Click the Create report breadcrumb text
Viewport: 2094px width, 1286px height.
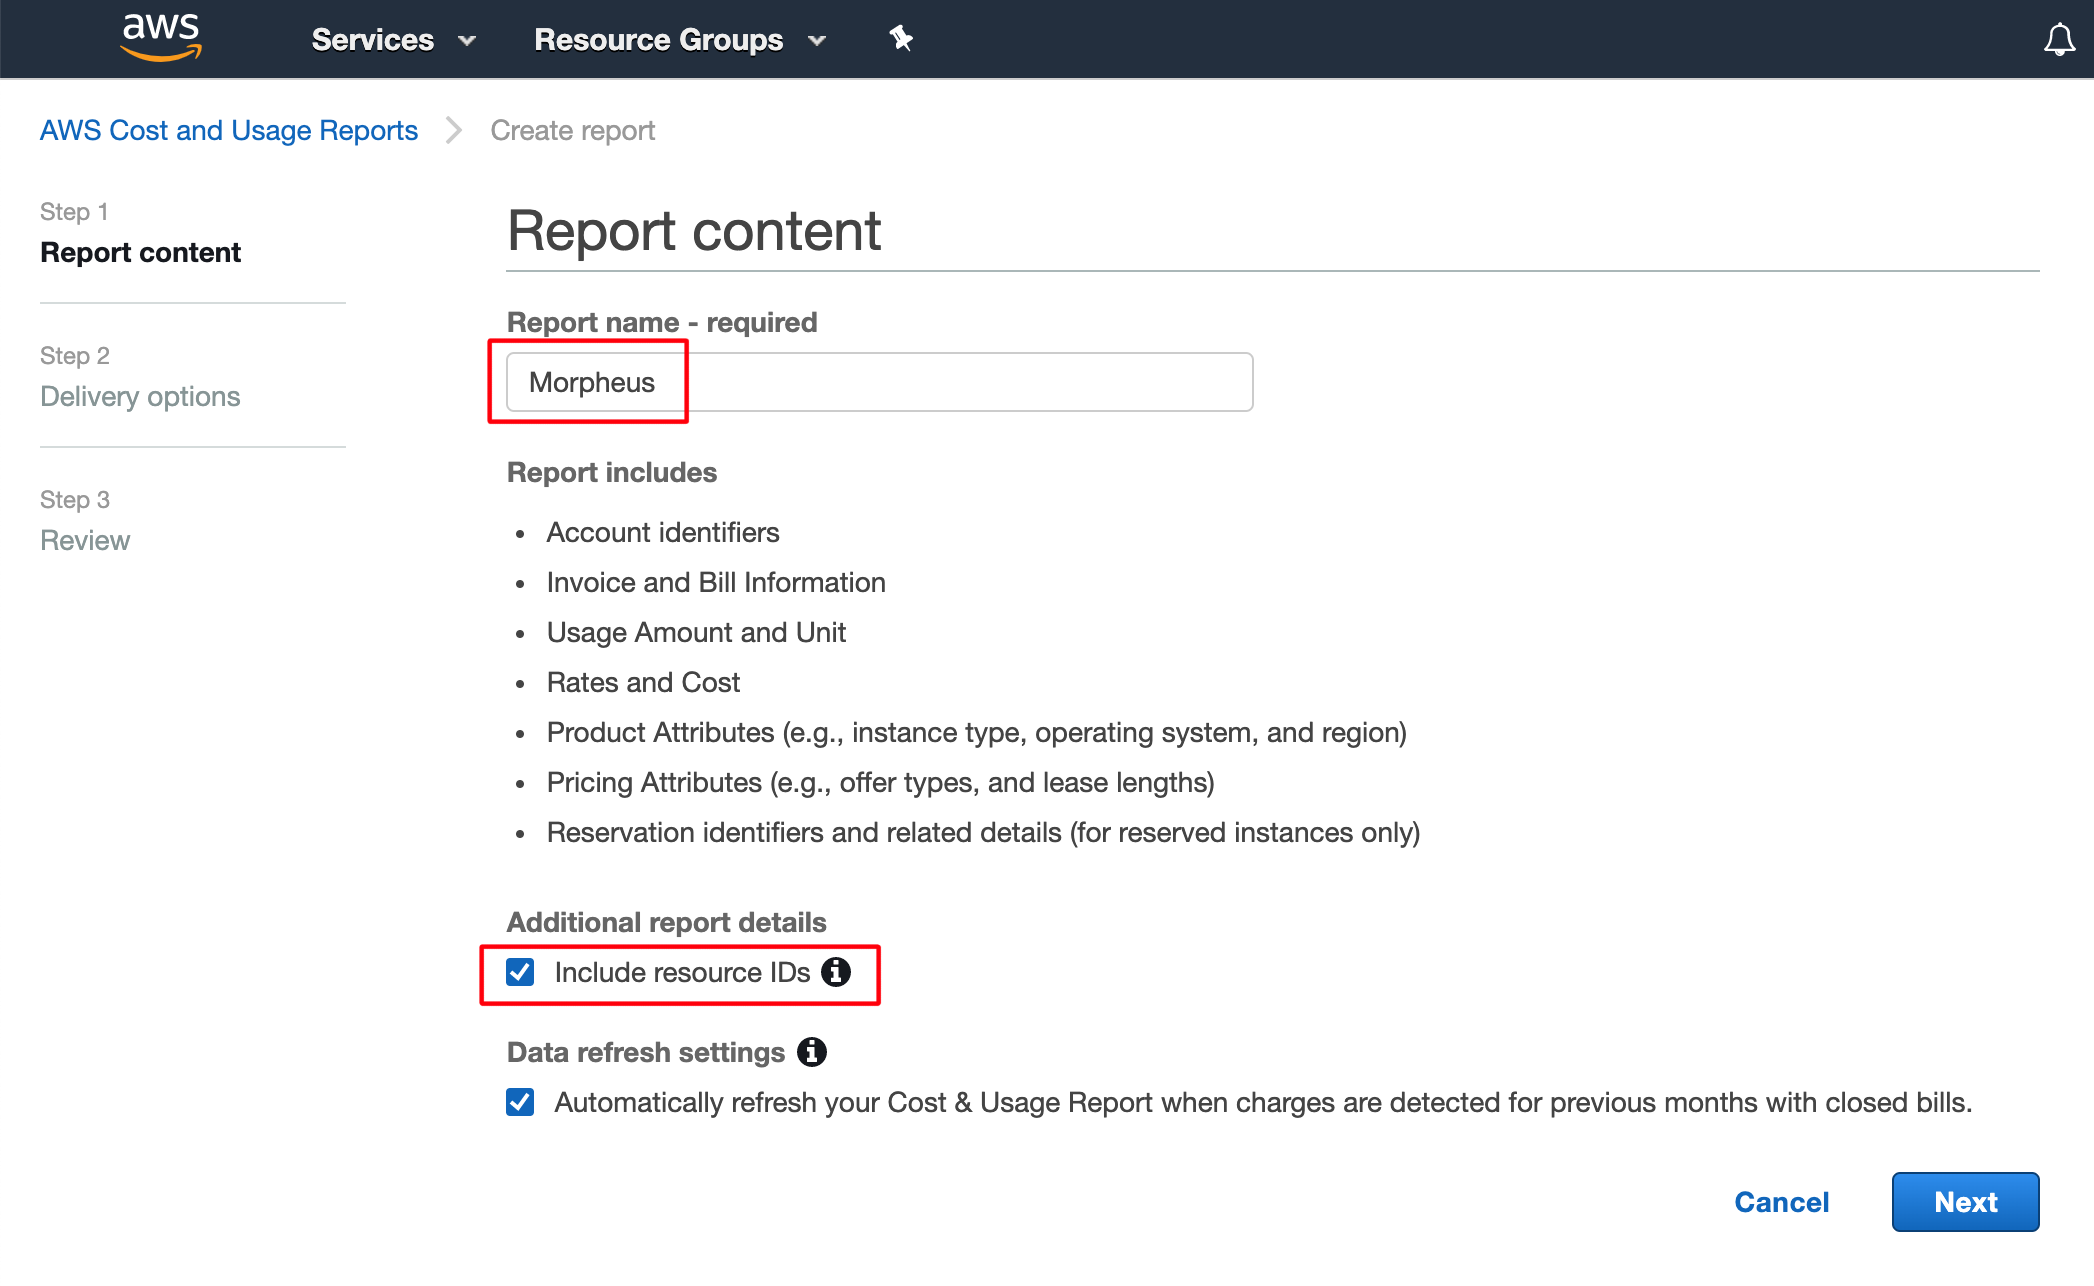point(572,131)
